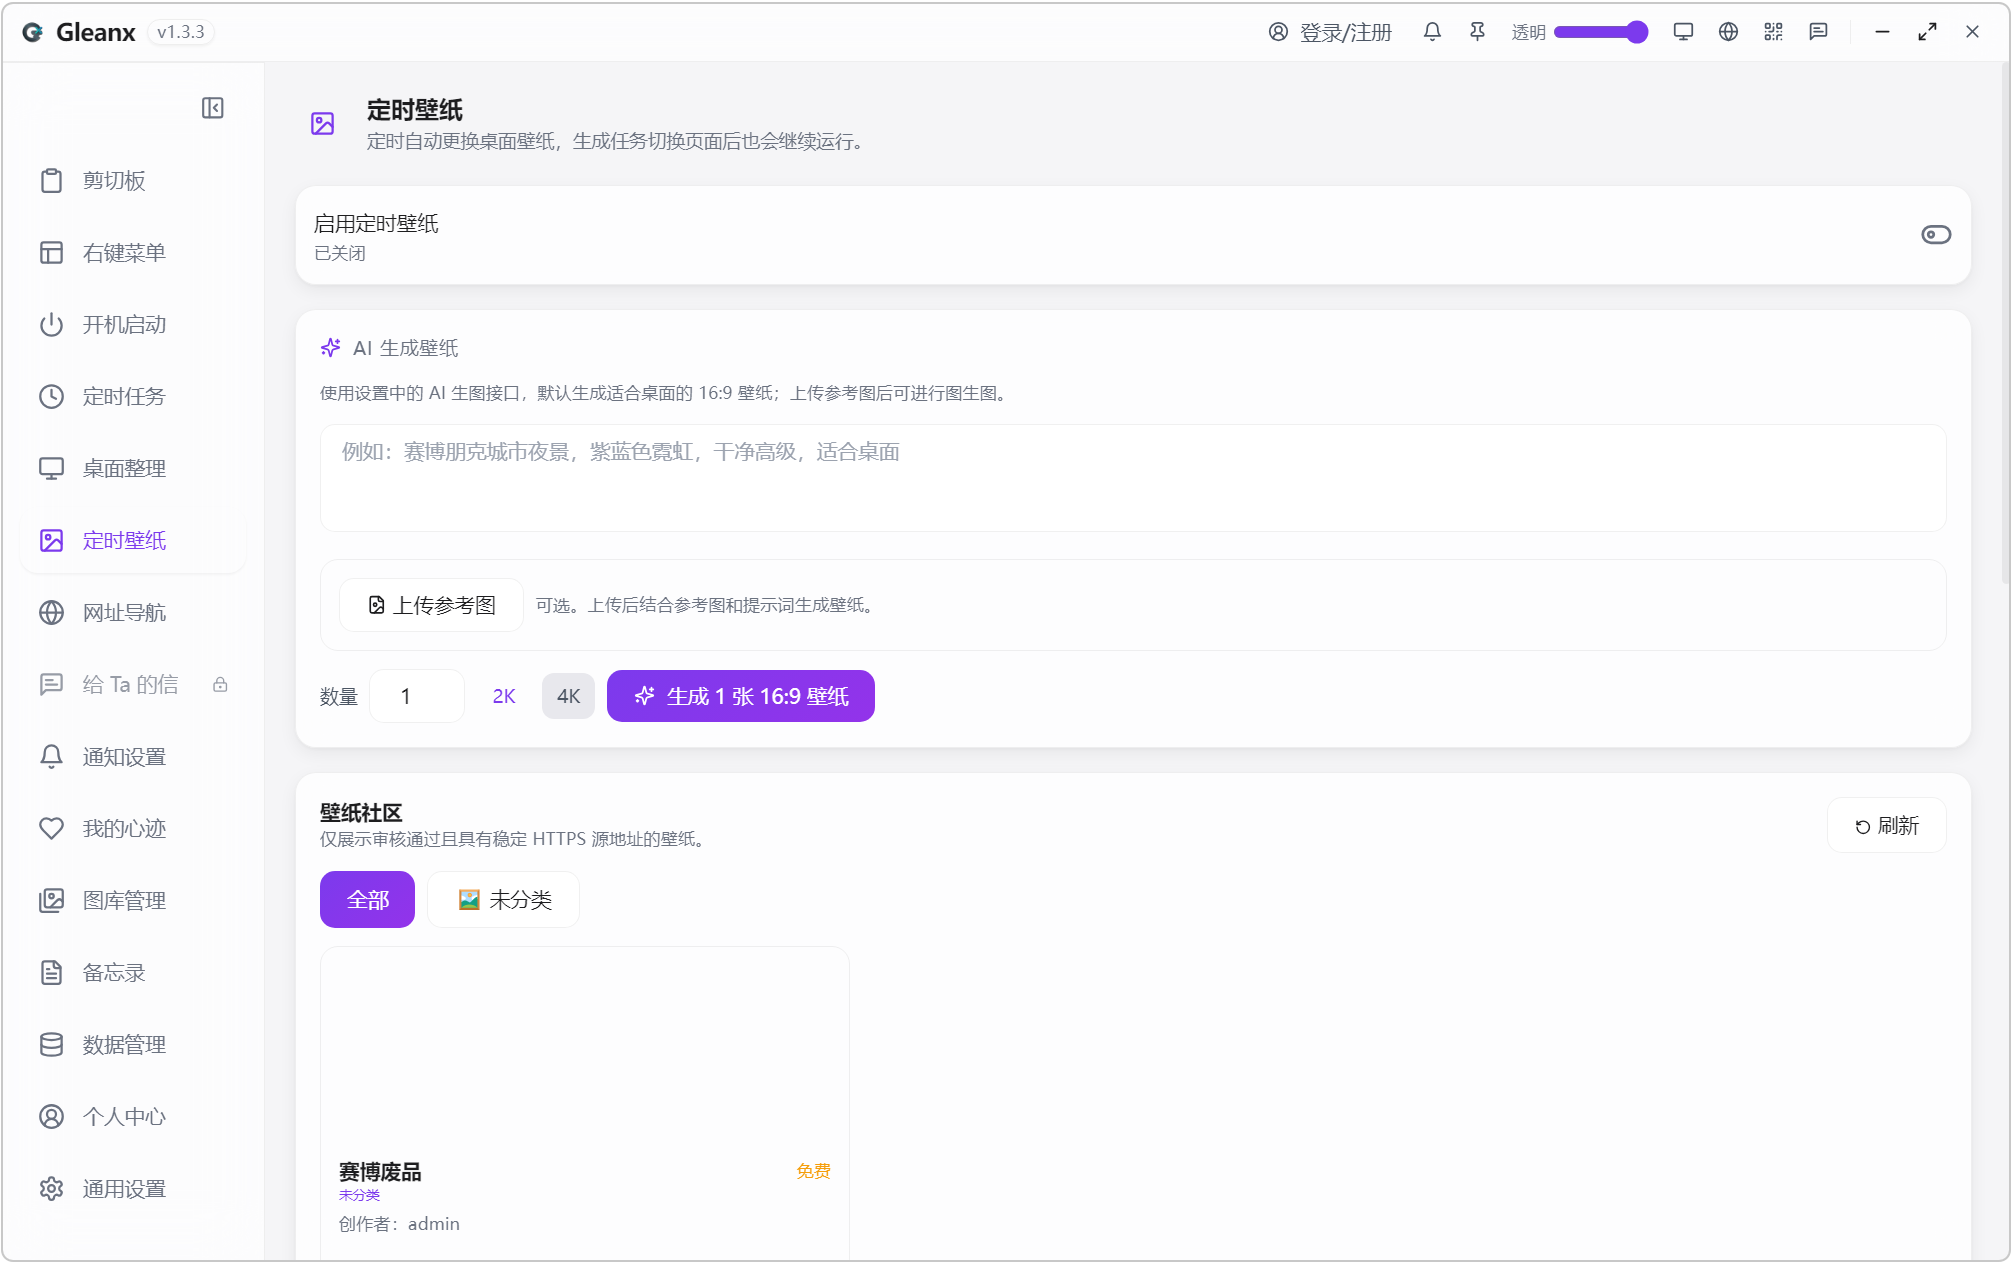Open the feedback message icon in title bar
2012x1263 pixels.
[1818, 32]
